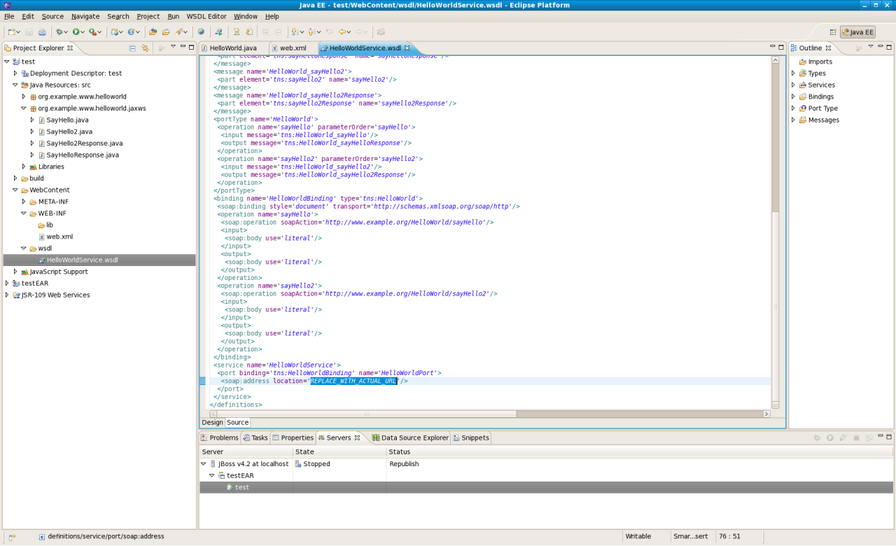Select web.xml in the project tree
This screenshot has height=546, width=896.
click(x=59, y=237)
